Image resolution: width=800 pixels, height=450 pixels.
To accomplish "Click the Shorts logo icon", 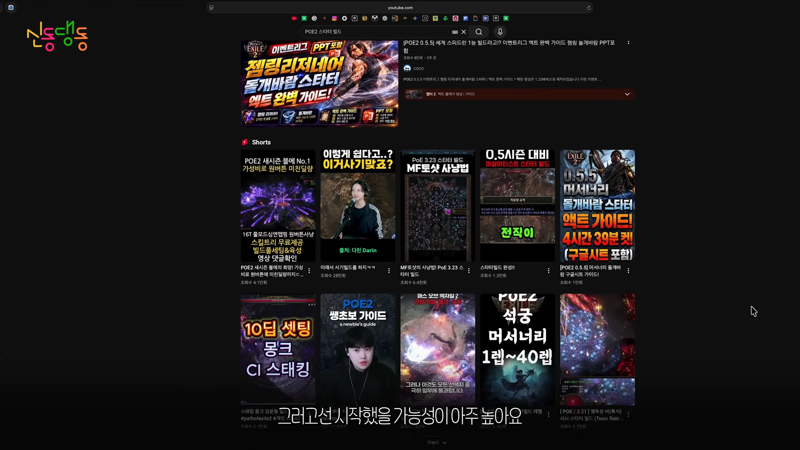I will pos(244,142).
